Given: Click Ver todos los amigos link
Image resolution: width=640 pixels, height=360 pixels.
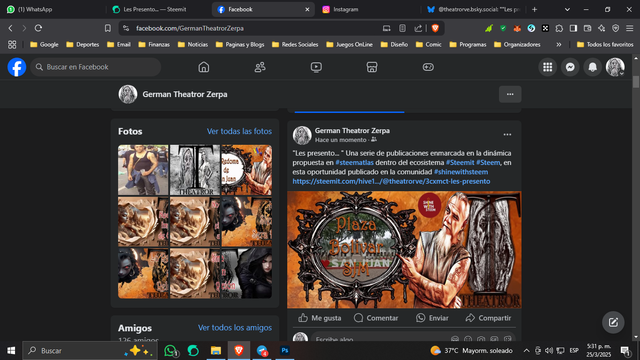Looking at the screenshot, I should click(235, 328).
